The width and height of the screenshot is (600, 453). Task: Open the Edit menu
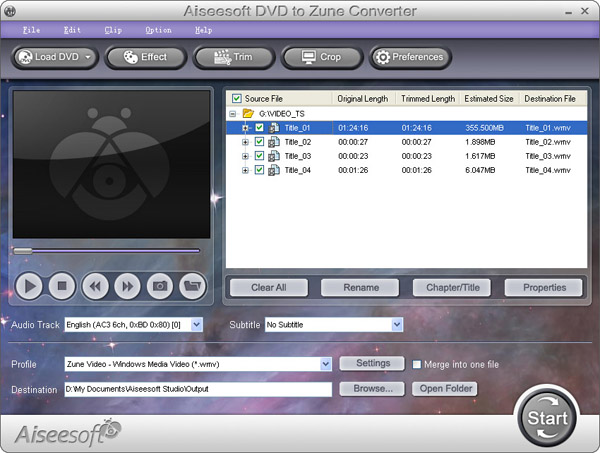pos(72,30)
